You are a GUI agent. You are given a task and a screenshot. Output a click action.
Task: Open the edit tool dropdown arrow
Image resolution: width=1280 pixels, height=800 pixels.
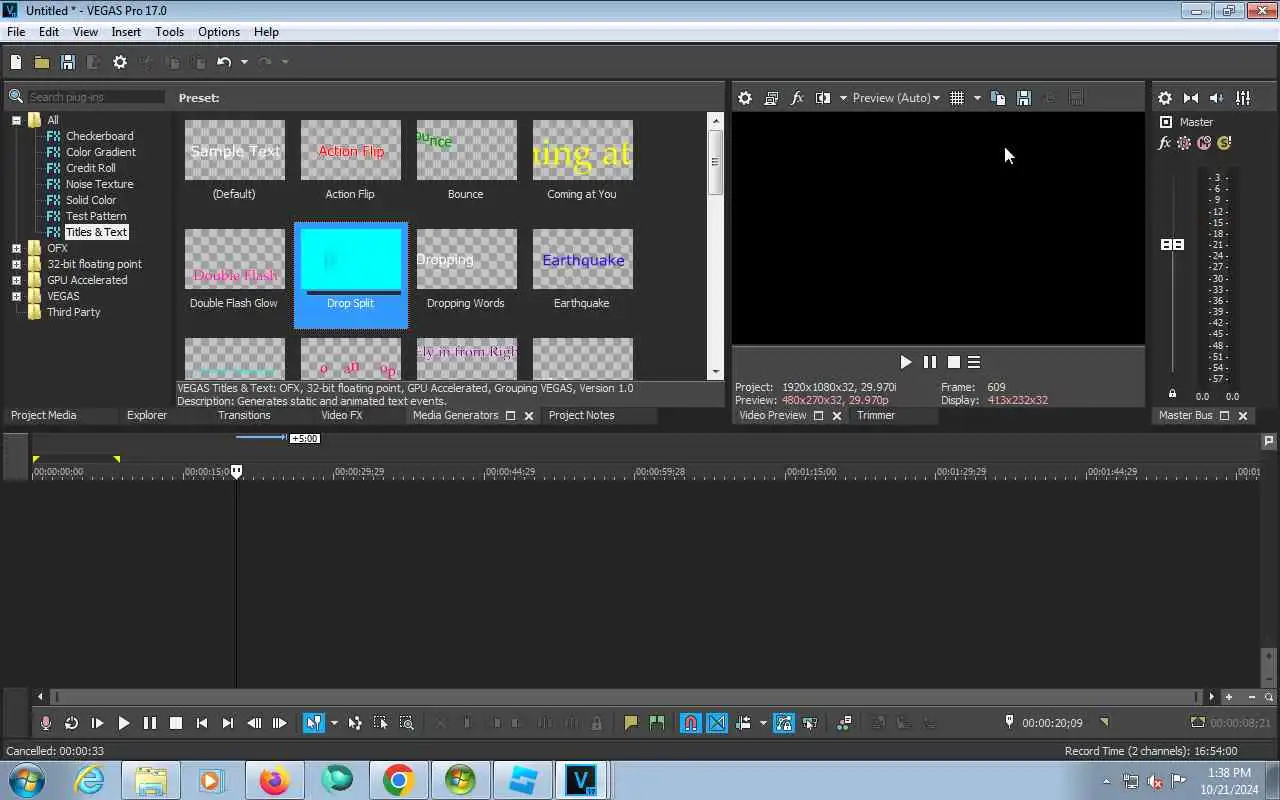[334, 723]
